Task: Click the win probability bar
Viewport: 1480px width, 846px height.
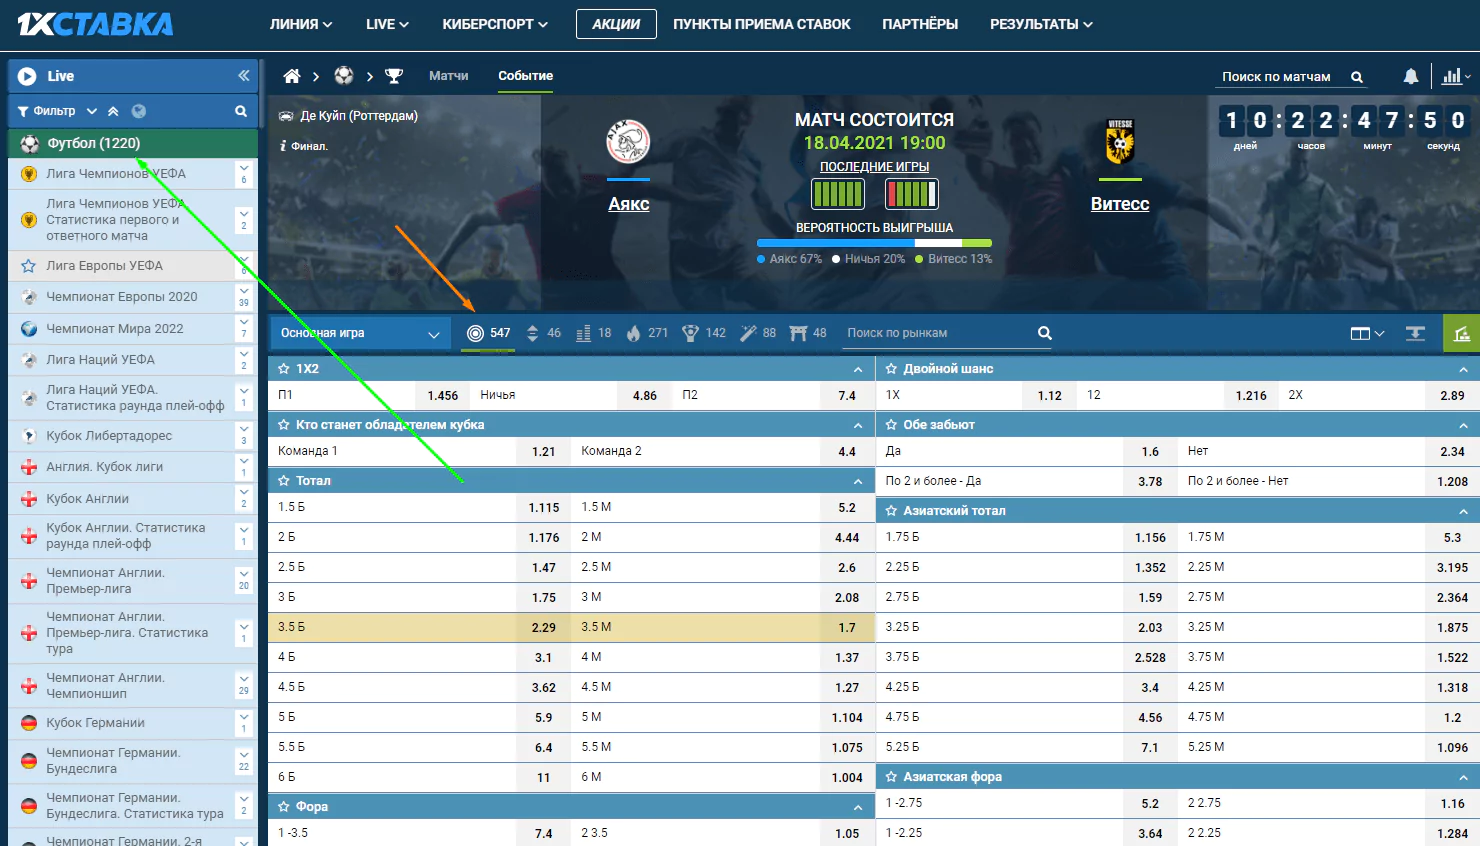Action: coord(874,243)
